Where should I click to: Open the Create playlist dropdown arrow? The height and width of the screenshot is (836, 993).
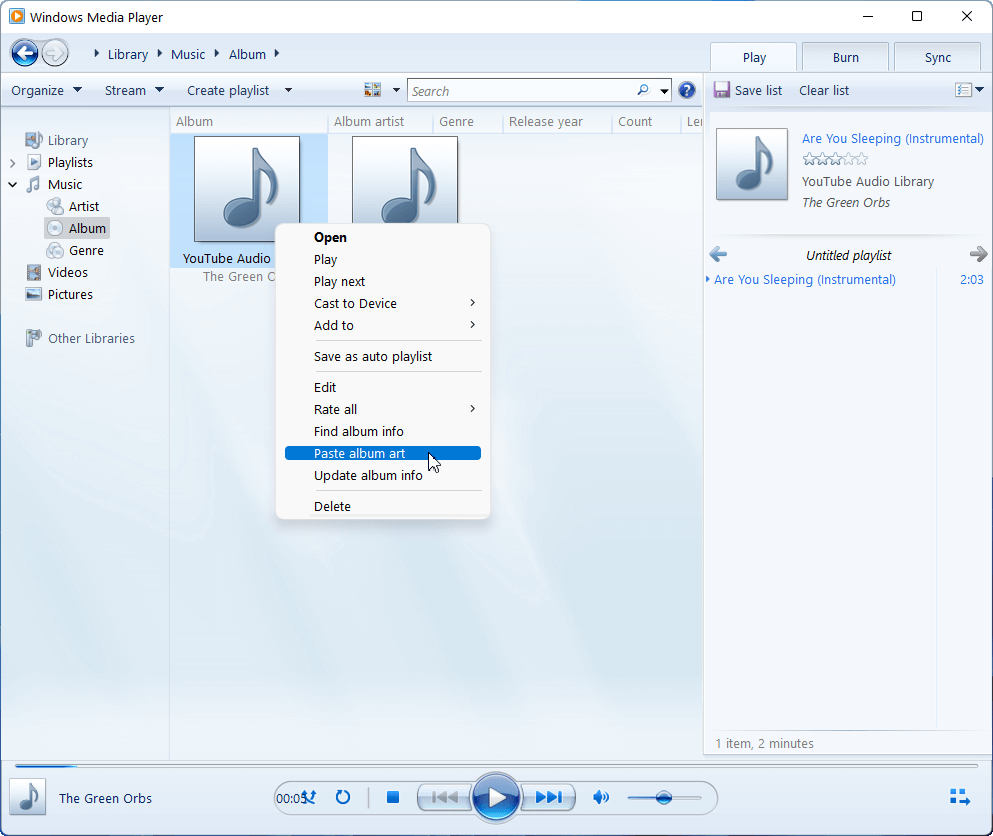[288, 90]
